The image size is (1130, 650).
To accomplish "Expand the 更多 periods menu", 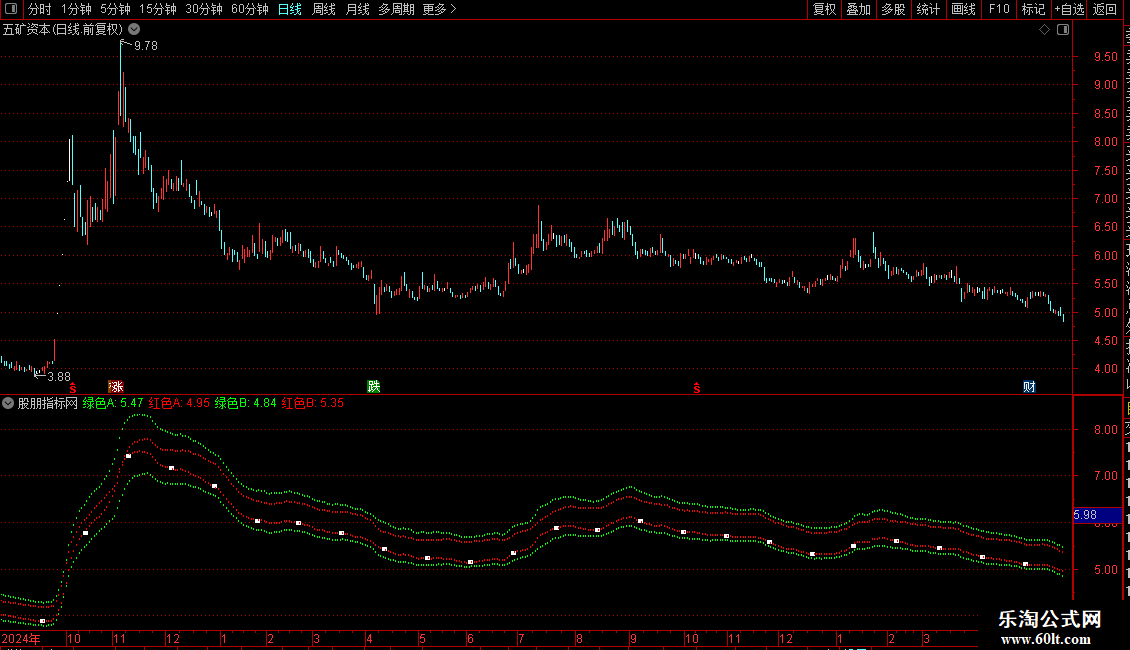I will pyautogui.click(x=439, y=9).
